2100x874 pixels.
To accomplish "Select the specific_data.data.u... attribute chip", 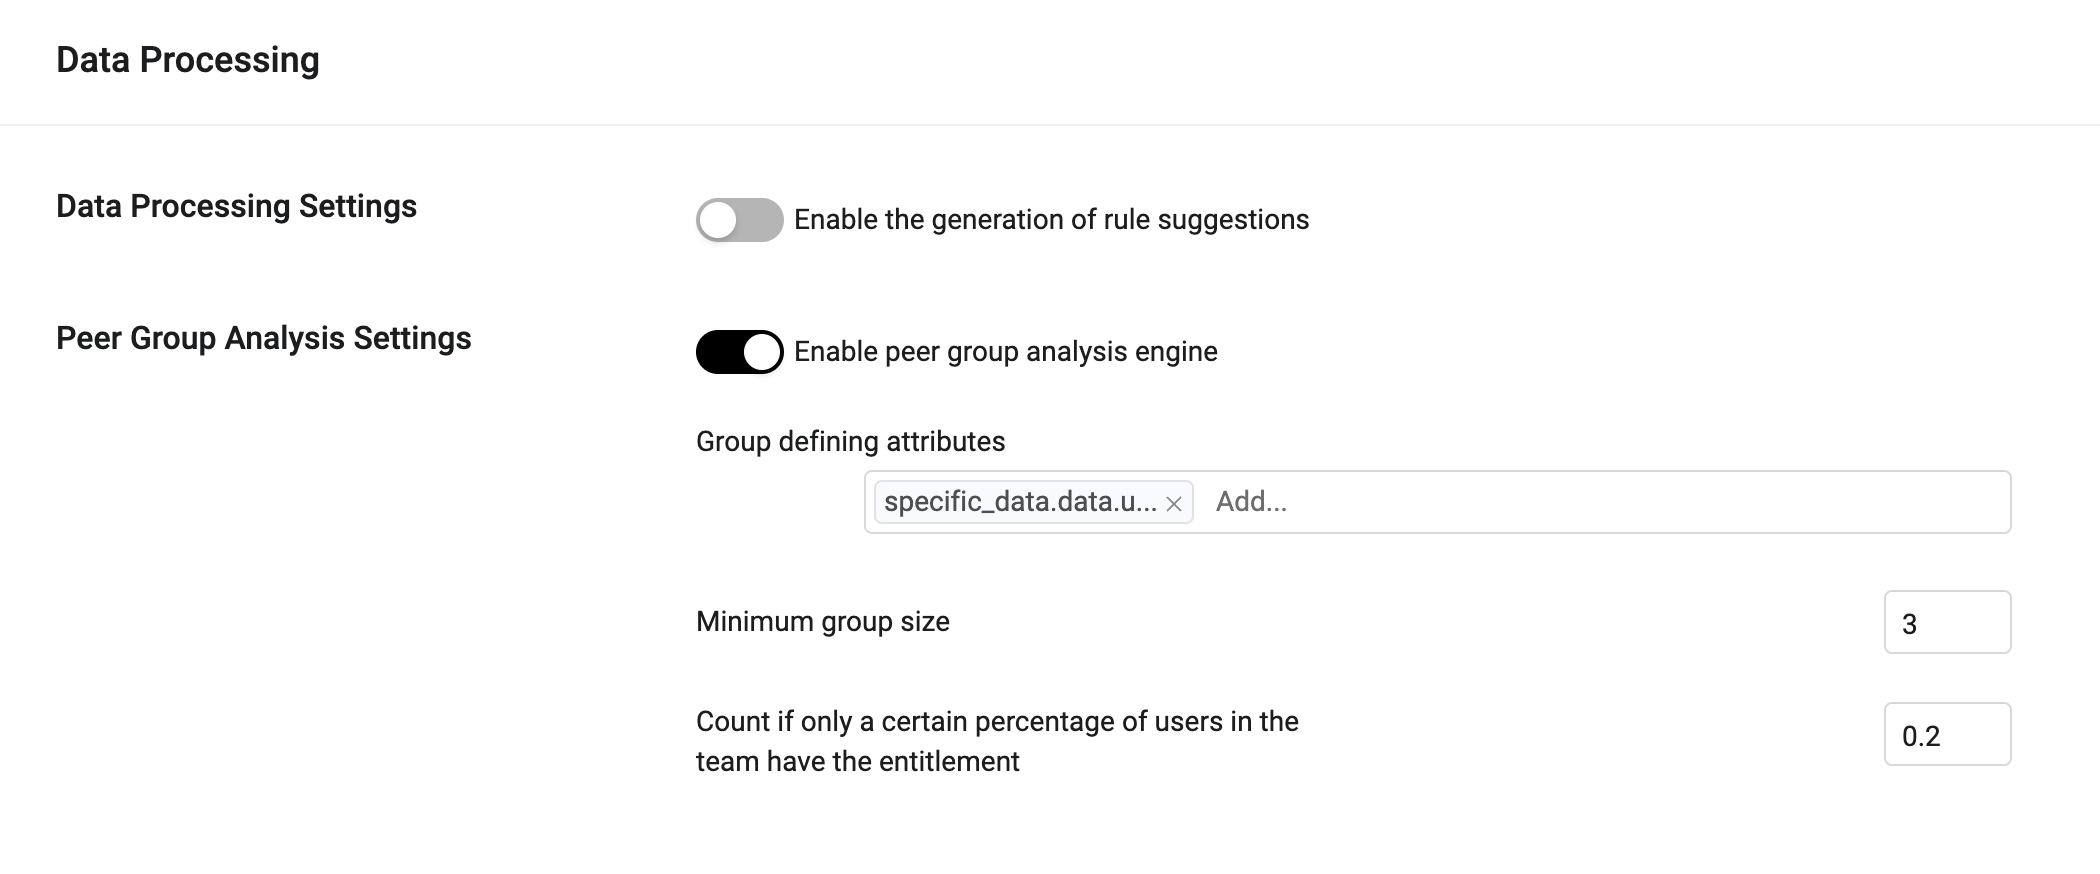I will coord(1015,502).
